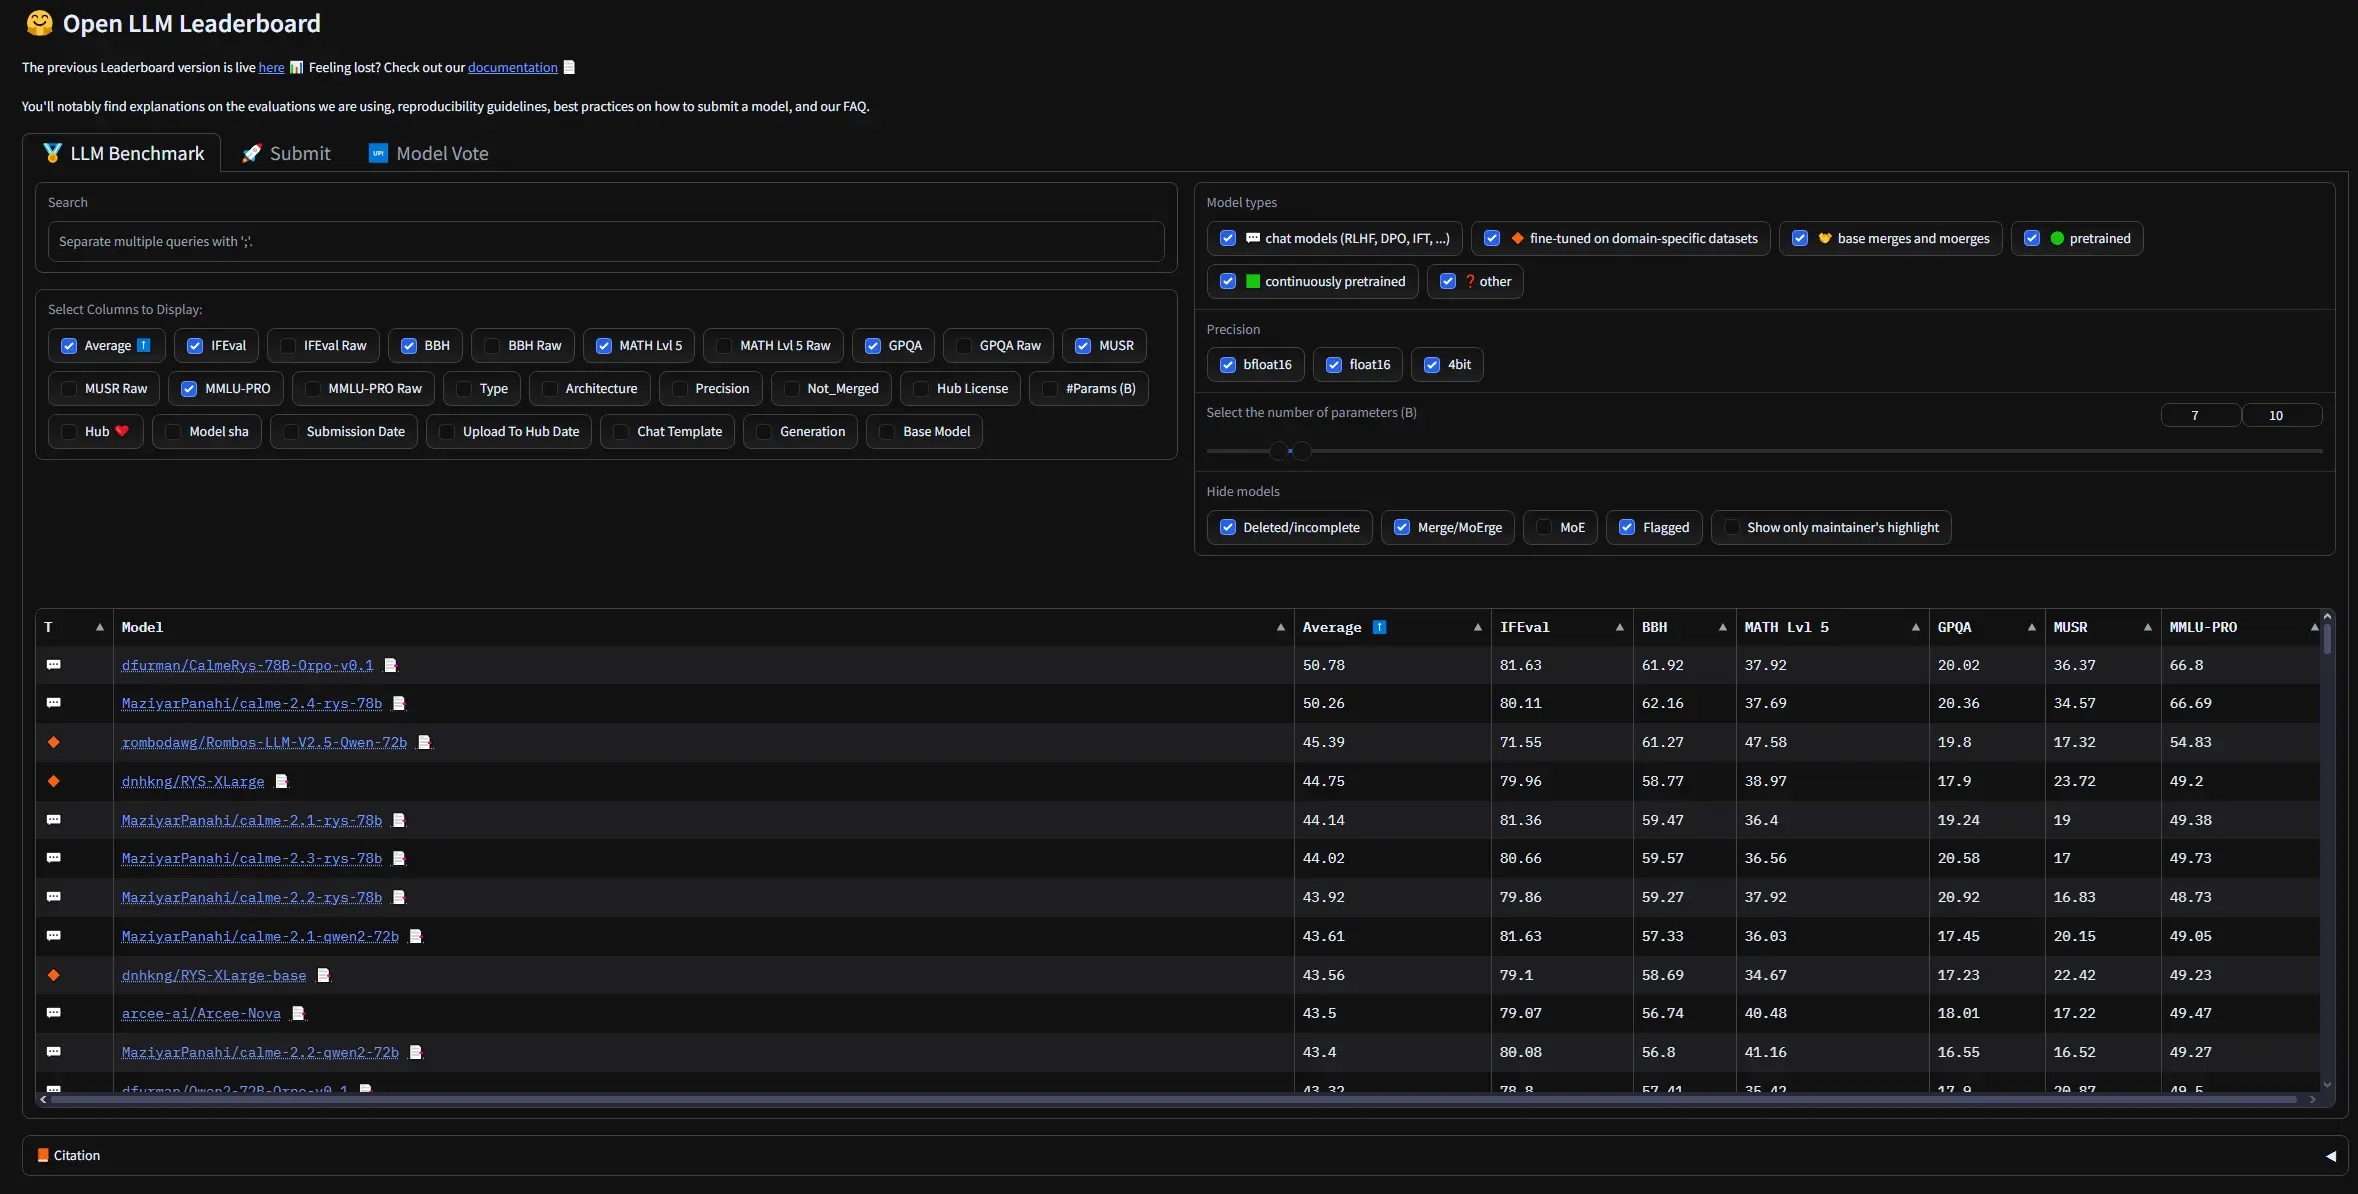Image resolution: width=2358 pixels, height=1194 pixels.
Task: Click the chat bubble type icon for MaziyarPanahi/calme-2.4-rys-78b
Action: point(54,703)
